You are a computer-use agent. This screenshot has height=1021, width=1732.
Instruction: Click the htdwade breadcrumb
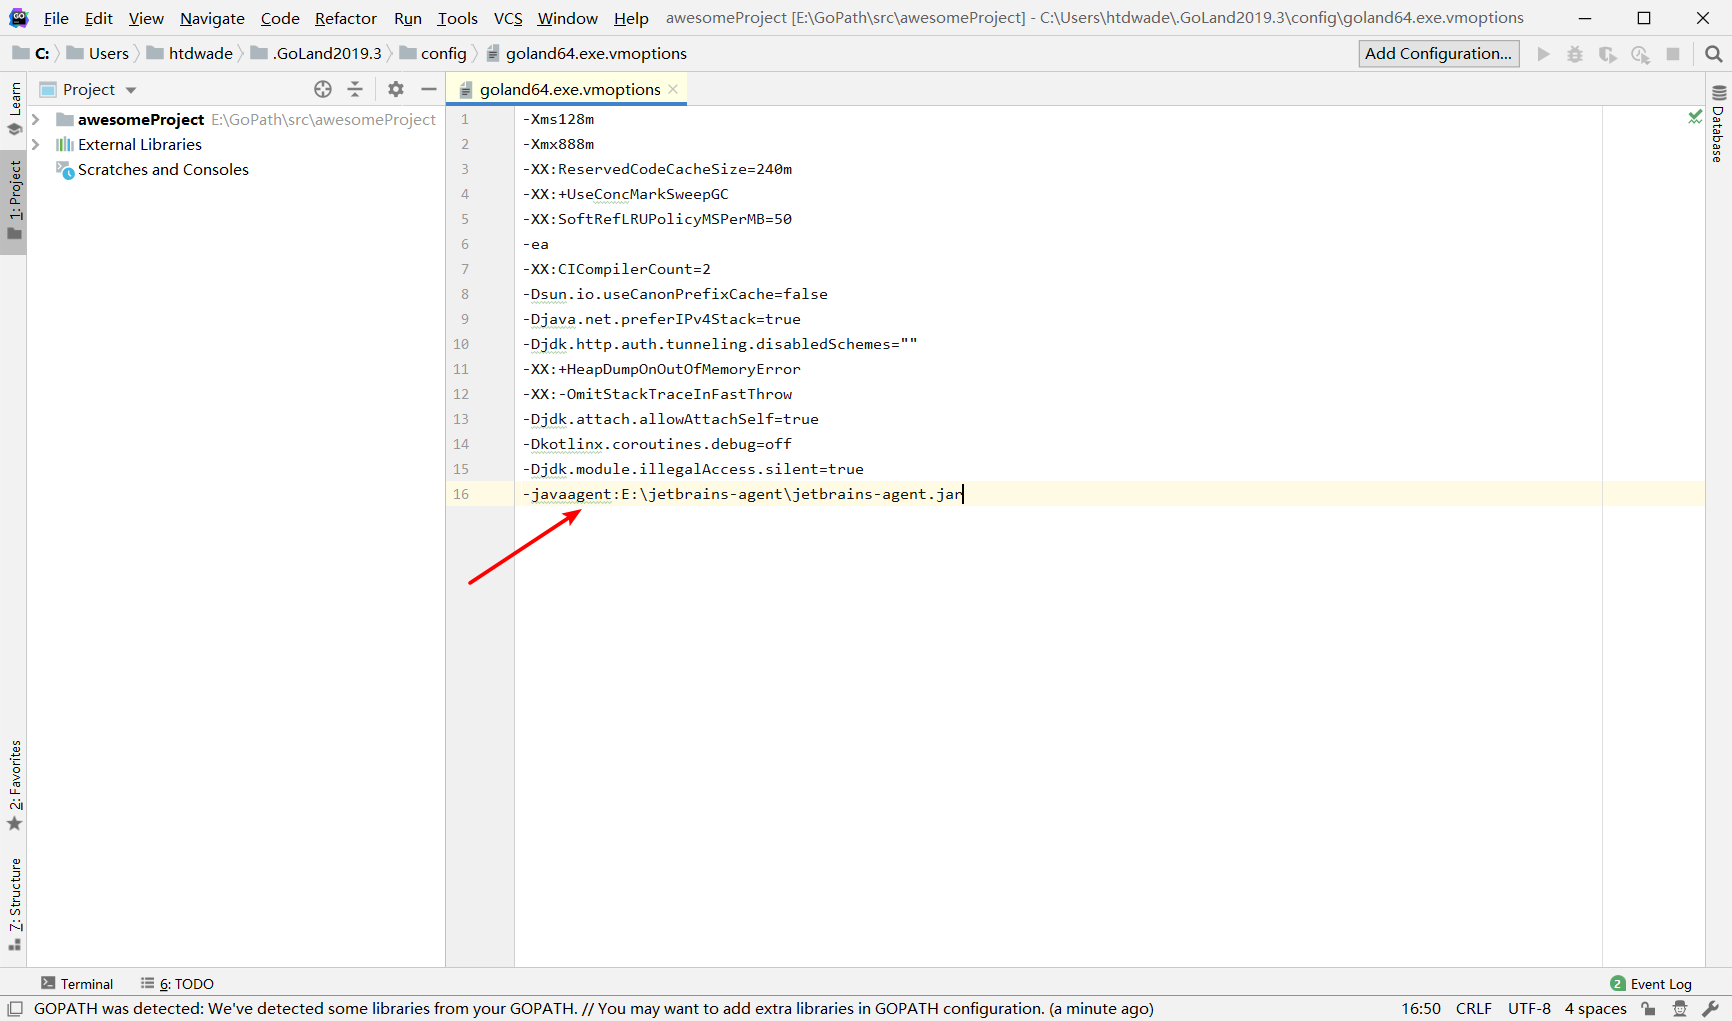point(190,54)
